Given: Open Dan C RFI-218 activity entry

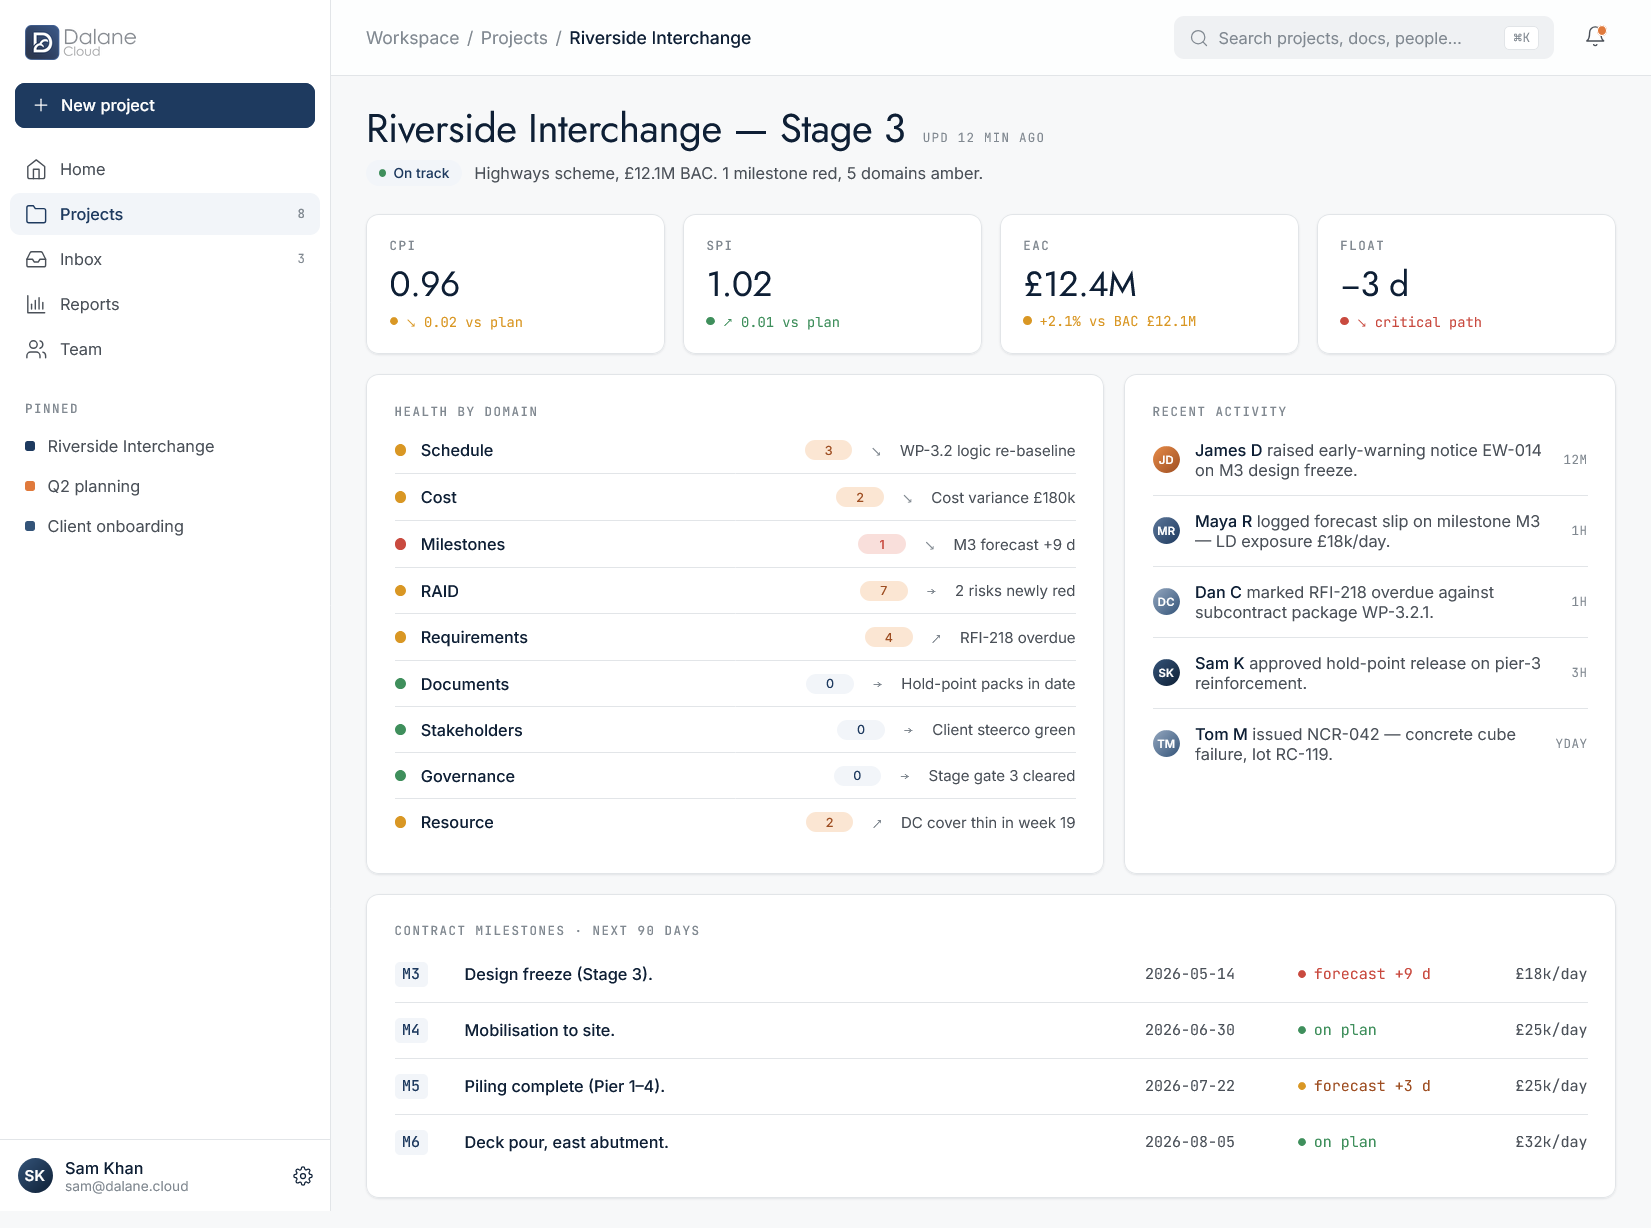Looking at the screenshot, I should [1370, 602].
